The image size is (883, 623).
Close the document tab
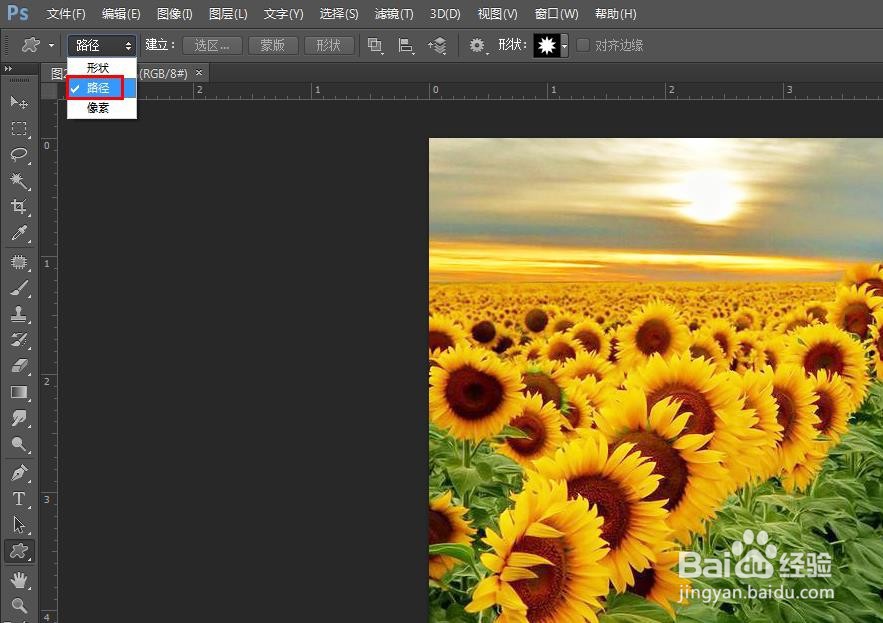coord(199,73)
